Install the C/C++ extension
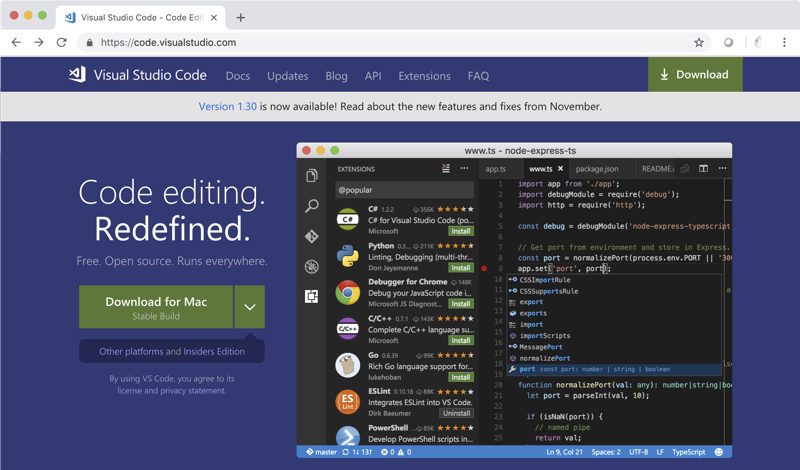Viewport: 800px width, 470px height. [461, 340]
